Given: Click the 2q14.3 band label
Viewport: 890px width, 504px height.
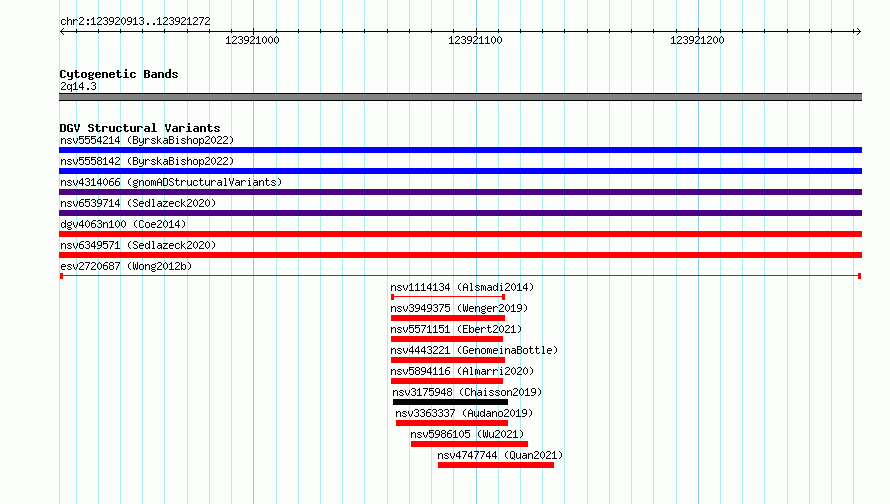Looking at the screenshot, I should [78, 86].
